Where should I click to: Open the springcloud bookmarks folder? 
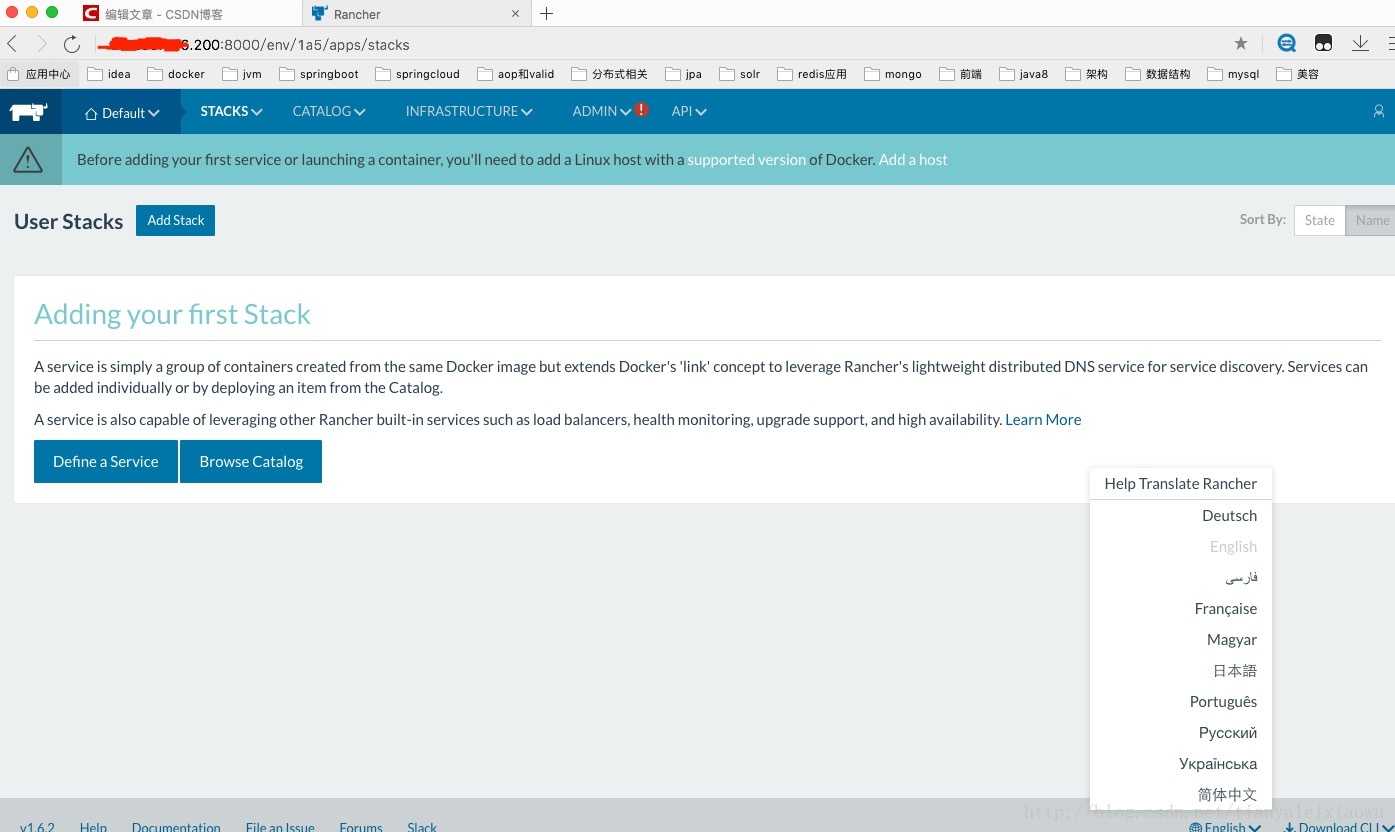coord(418,74)
